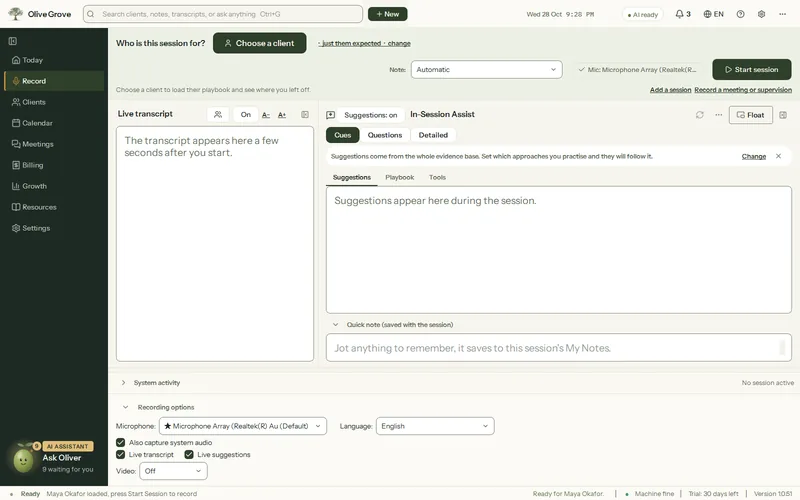Switch to the Playbook tab
The width and height of the screenshot is (800, 500).
pos(399,177)
